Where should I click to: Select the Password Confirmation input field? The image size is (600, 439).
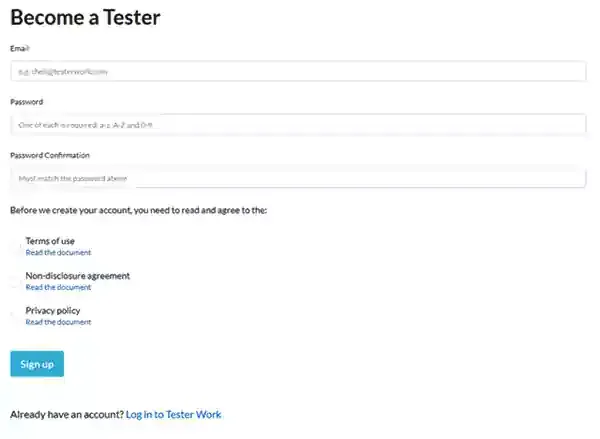coord(297,178)
